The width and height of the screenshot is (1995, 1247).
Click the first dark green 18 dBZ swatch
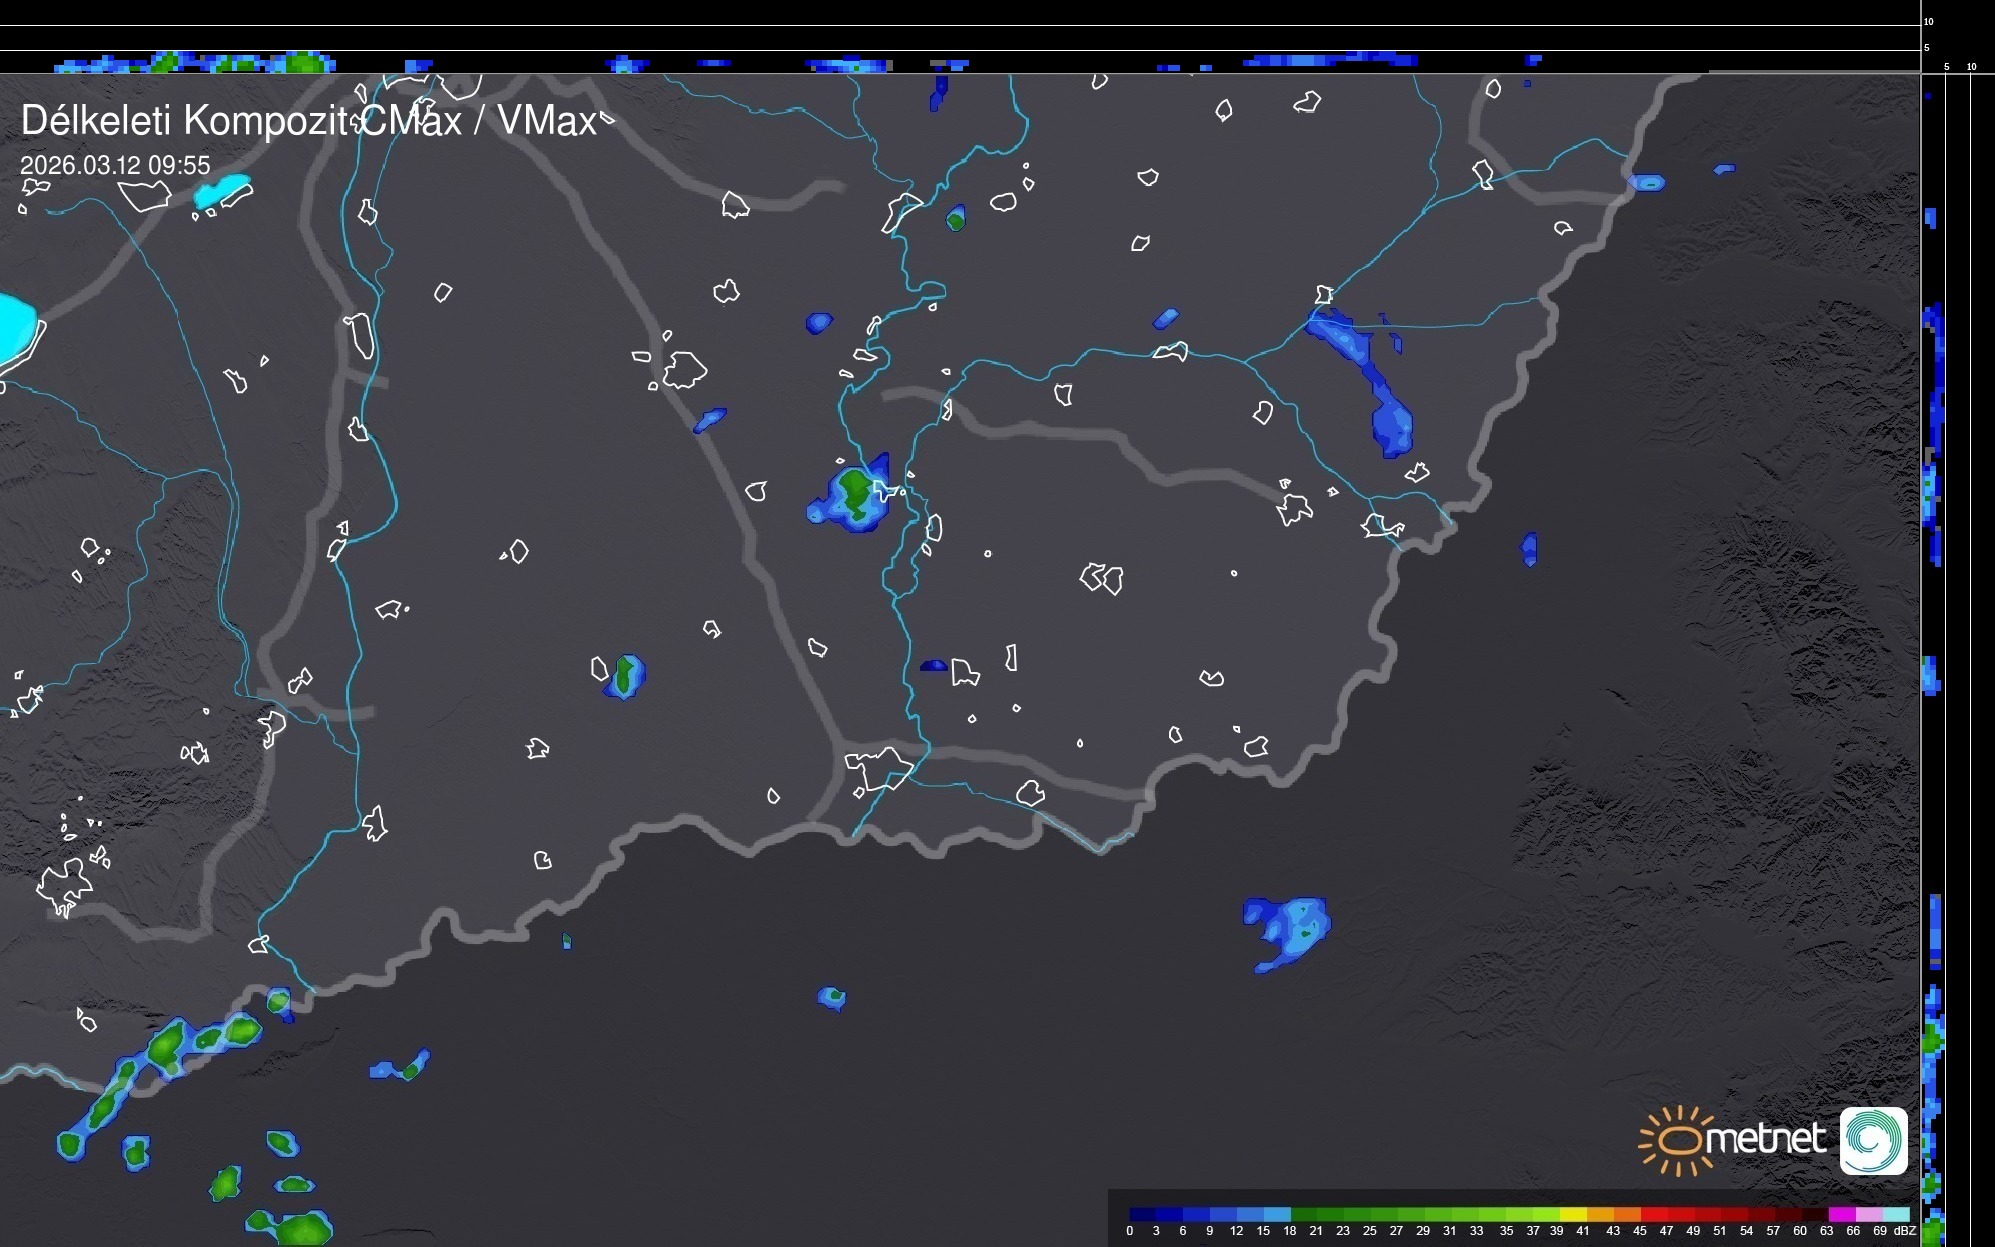pyautogui.click(x=1304, y=1214)
